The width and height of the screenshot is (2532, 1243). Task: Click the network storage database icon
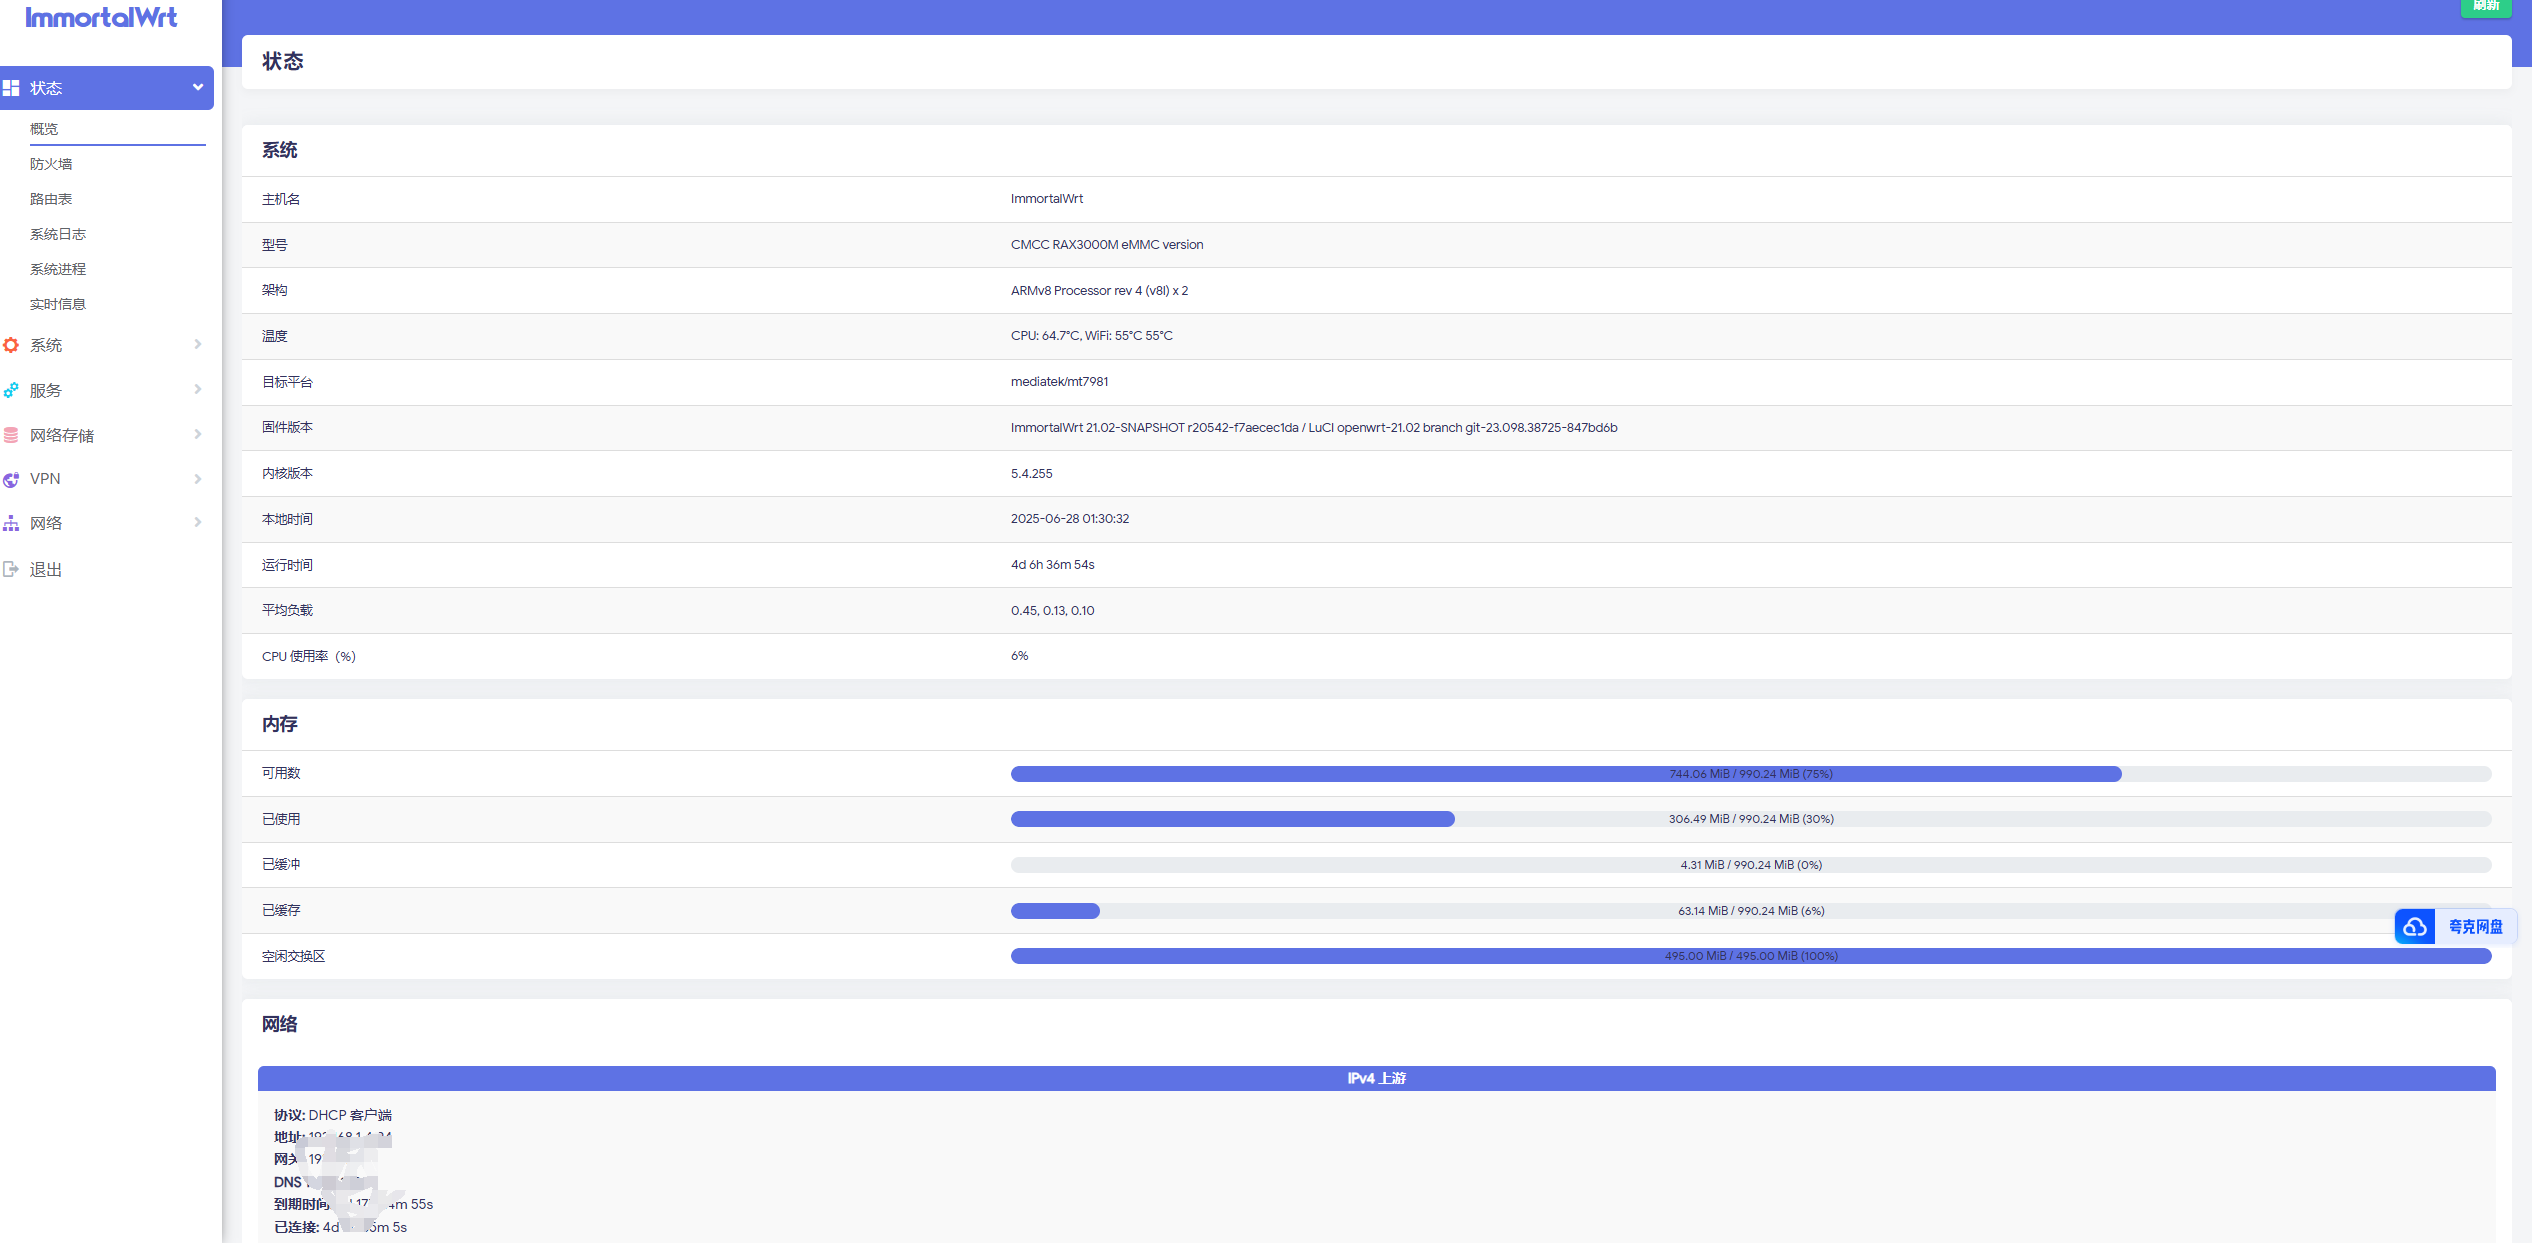(x=11, y=435)
